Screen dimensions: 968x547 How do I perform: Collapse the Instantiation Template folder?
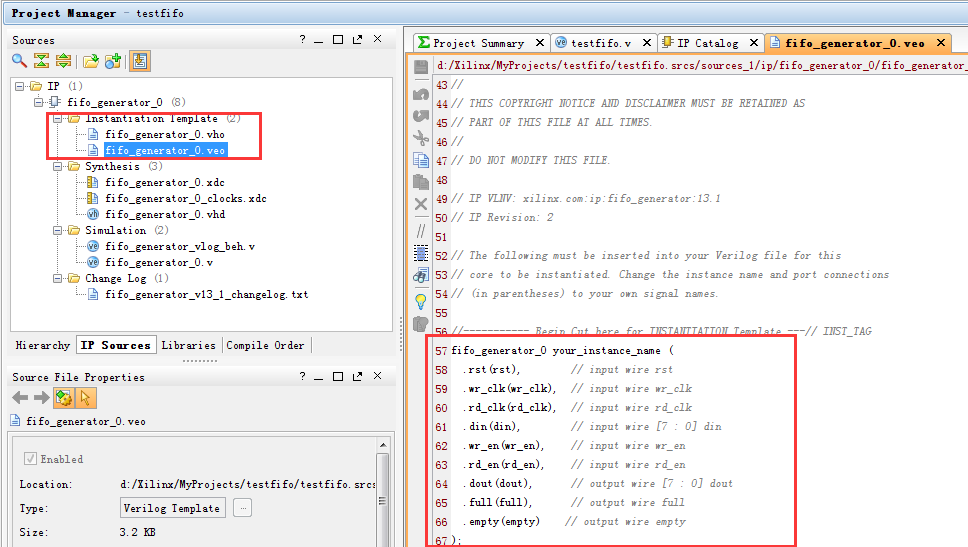pos(57,119)
